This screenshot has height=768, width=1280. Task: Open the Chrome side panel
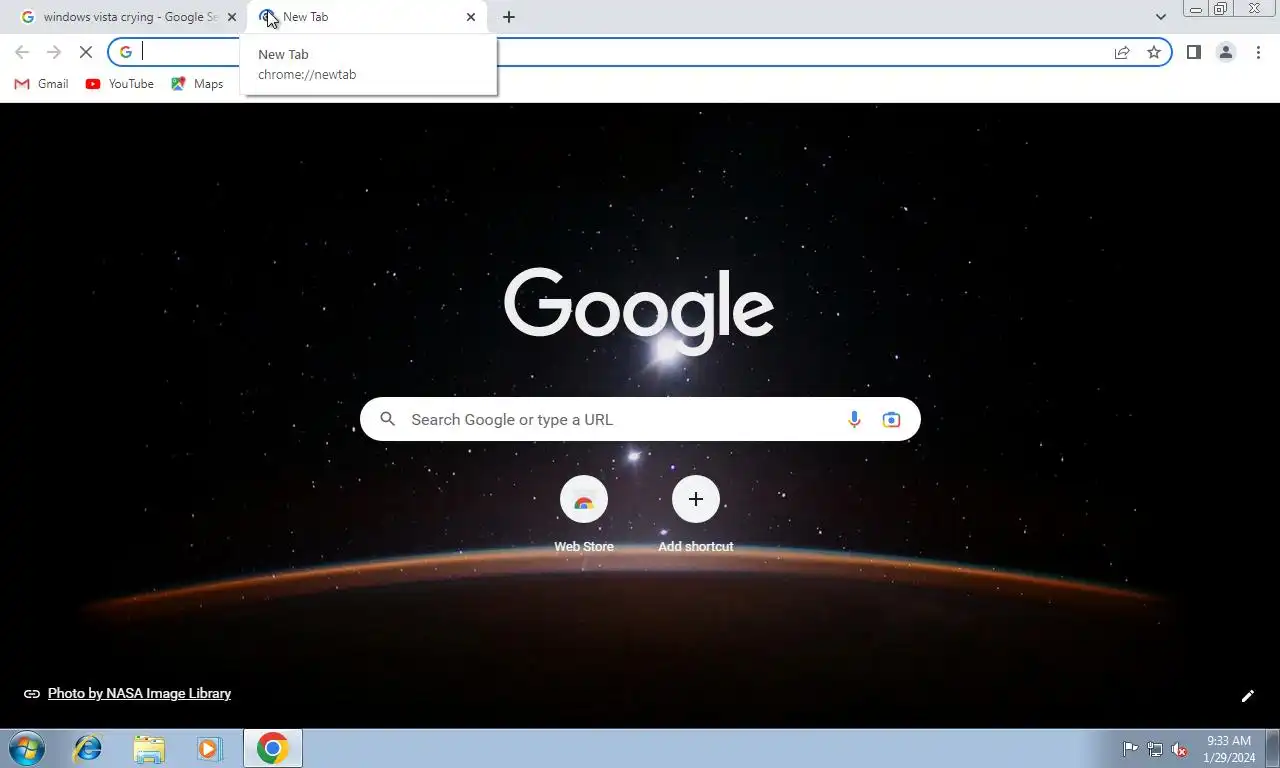click(1193, 52)
